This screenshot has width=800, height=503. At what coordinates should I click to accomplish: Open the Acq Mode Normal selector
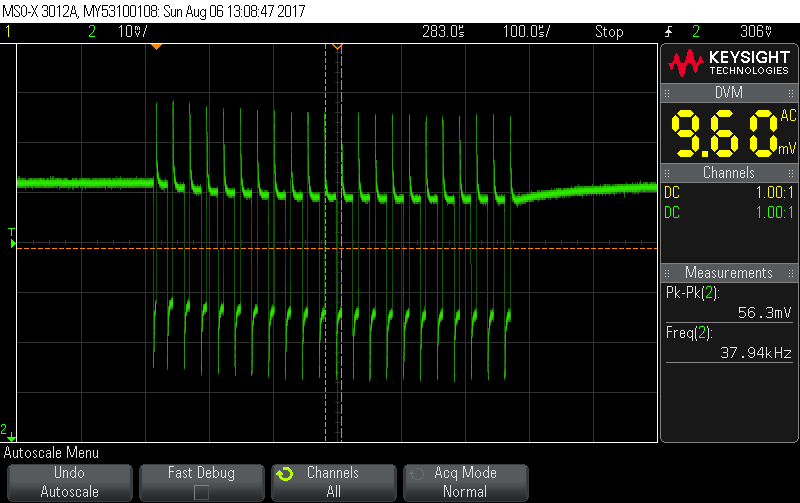pyautogui.click(x=465, y=482)
